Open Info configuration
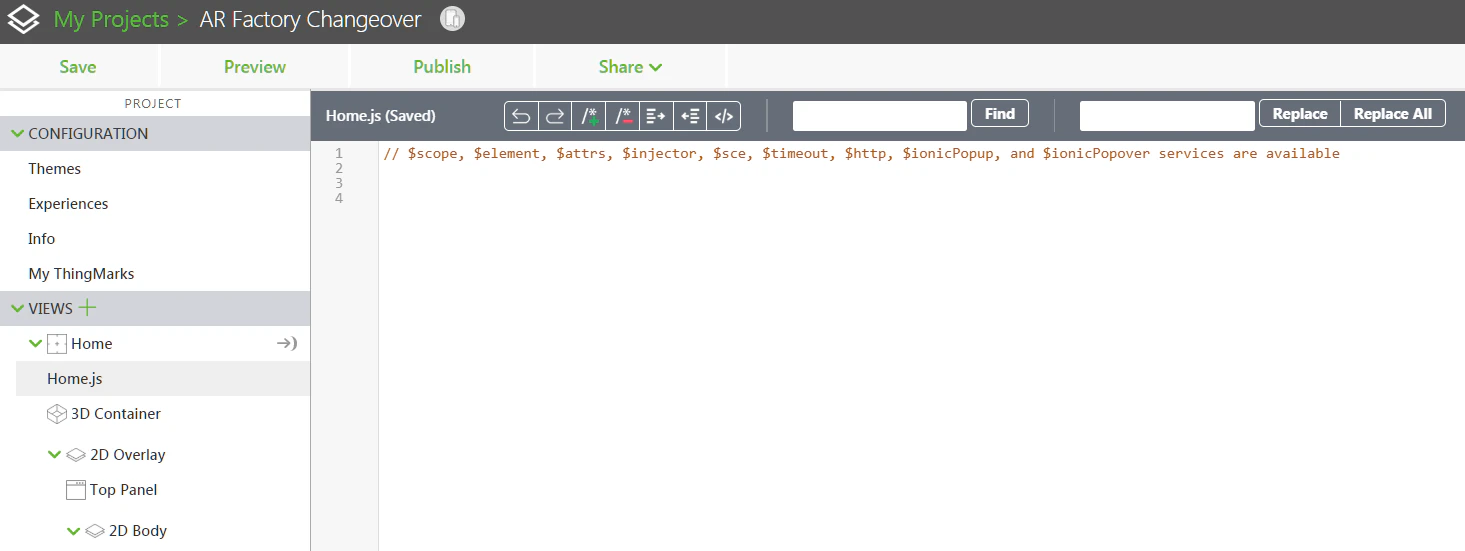 [42, 239]
